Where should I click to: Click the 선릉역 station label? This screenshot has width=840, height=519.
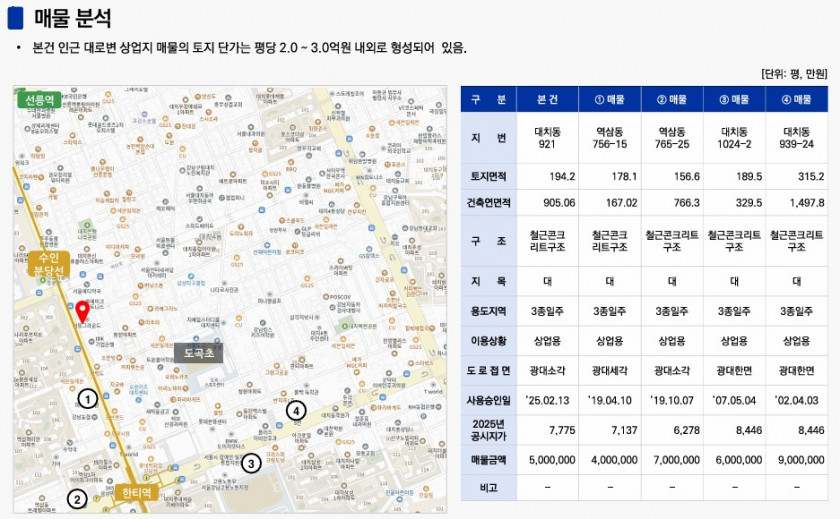37,98
